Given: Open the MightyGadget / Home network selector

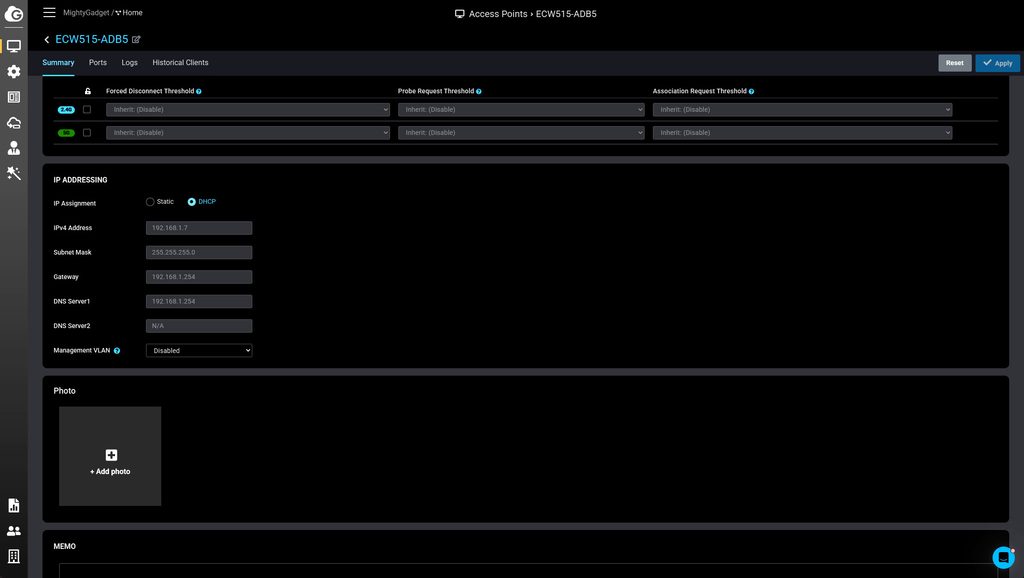Looking at the screenshot, I should 103,12.
